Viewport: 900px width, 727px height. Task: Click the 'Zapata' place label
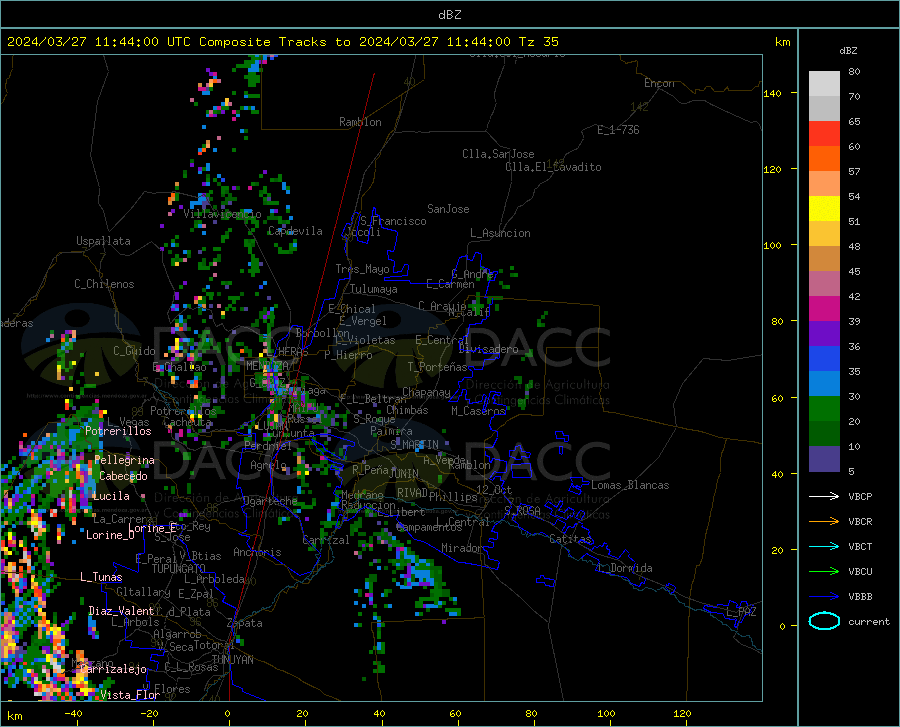[x=245, y=623]
